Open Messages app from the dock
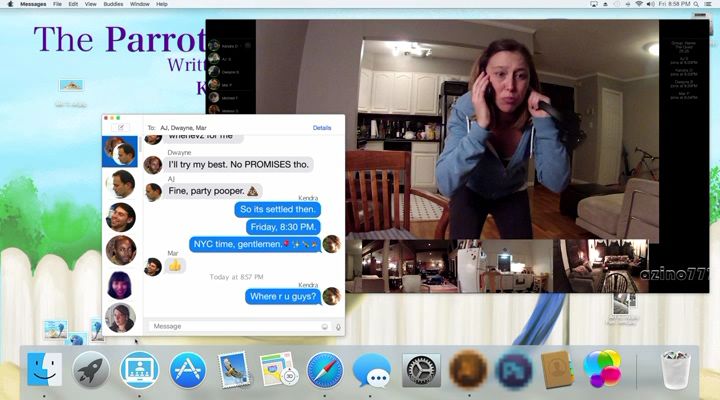The height and width of the screenshot is (400, 720). tap(372, 371)
